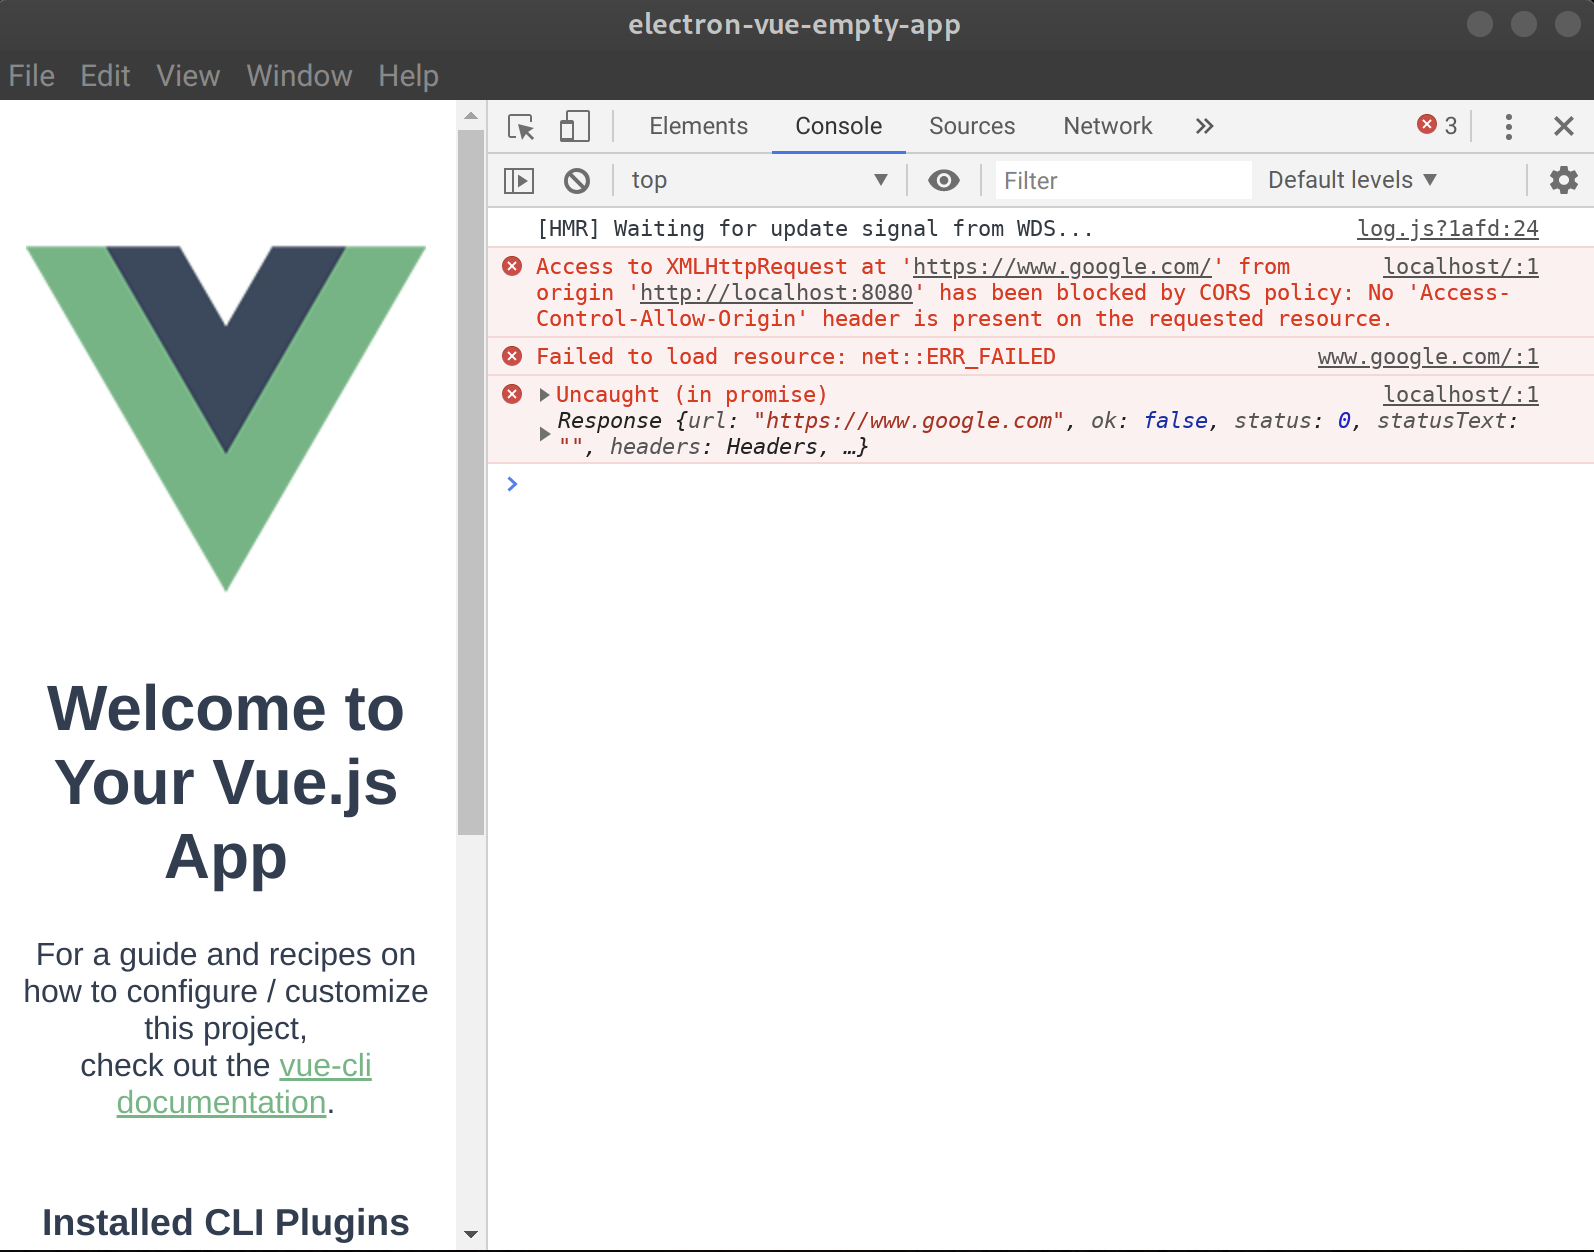Viewport: 1594px width, 1252px height.
Task: Expand the Uncaught (in promise) entry
Action: tap(545, 395)
